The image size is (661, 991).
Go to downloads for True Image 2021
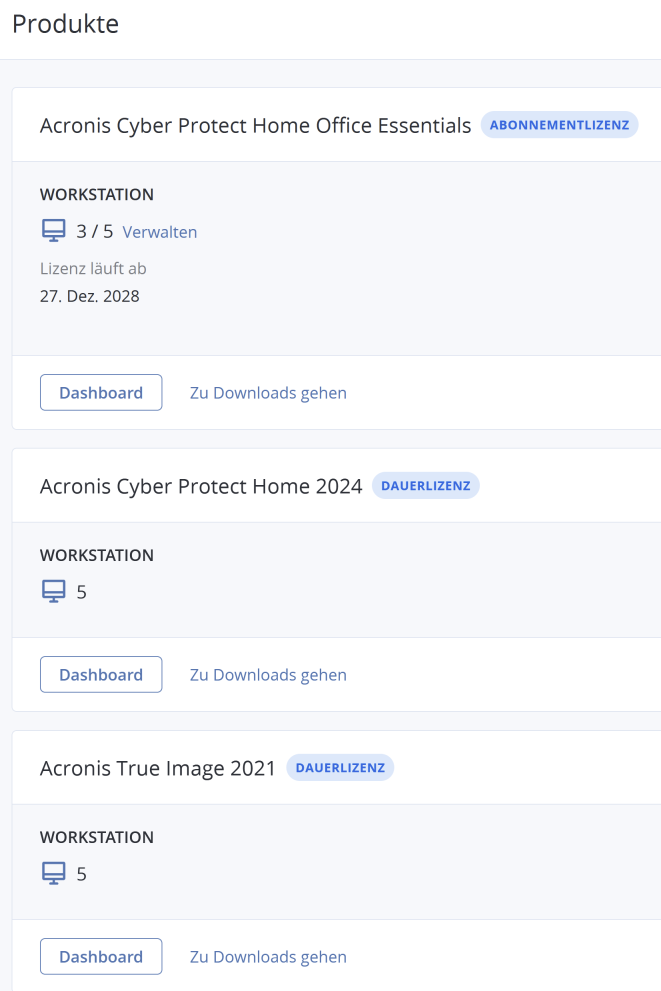pyautogui.click(x=268, y=957)
